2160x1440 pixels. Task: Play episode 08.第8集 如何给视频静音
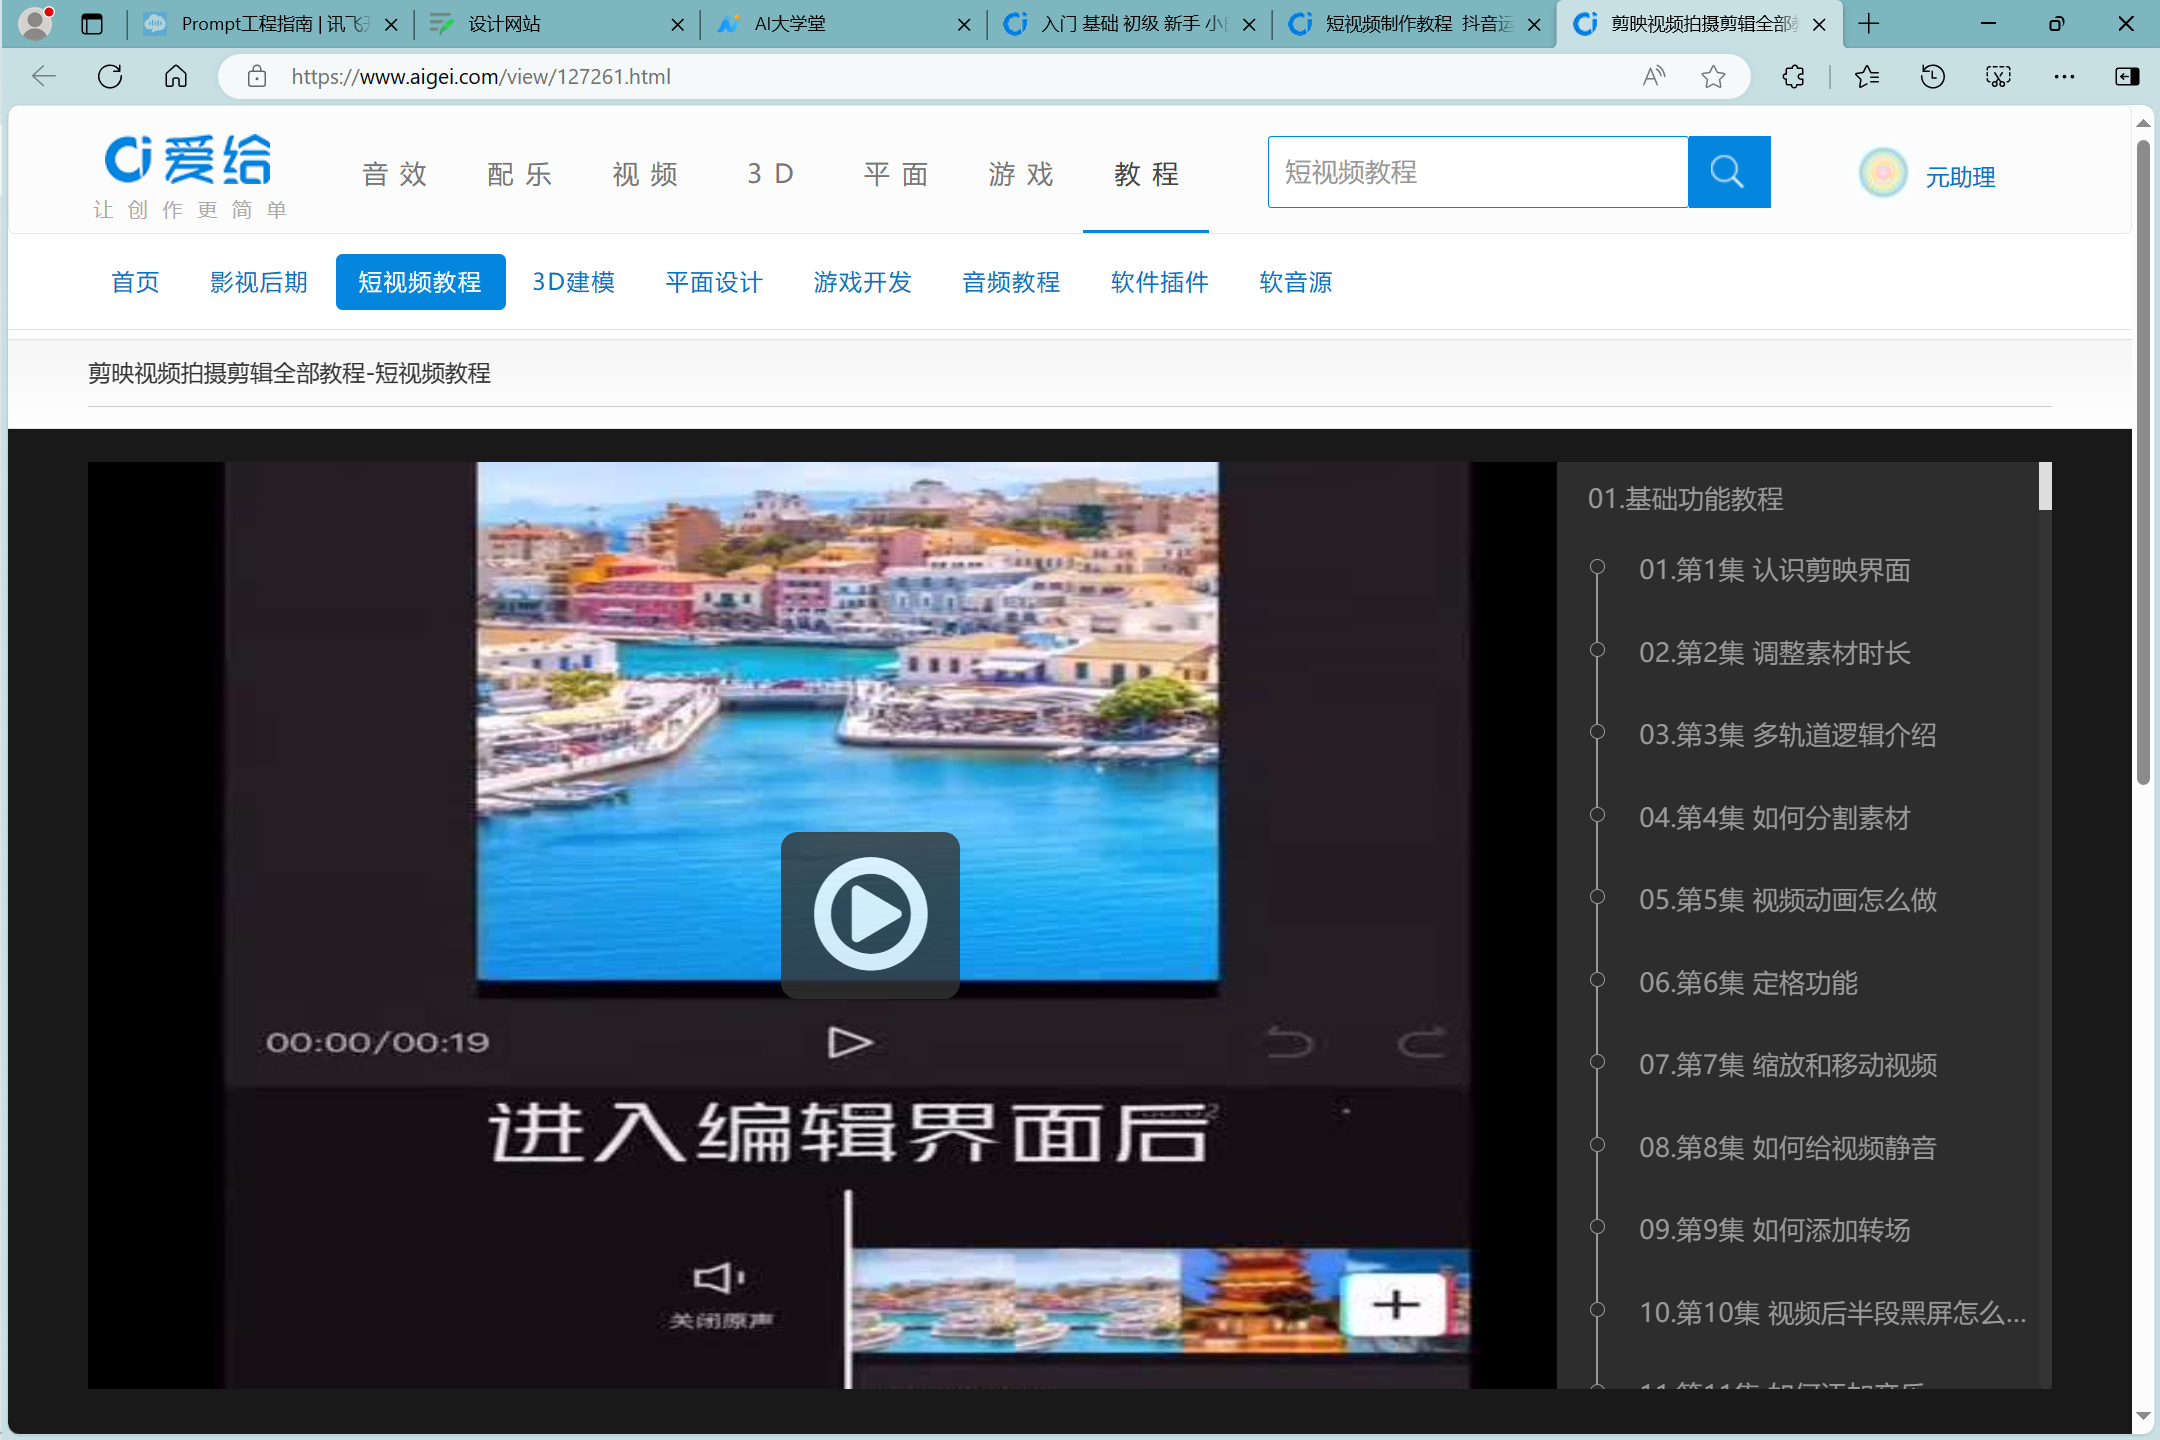(x=1787, y=1148)
